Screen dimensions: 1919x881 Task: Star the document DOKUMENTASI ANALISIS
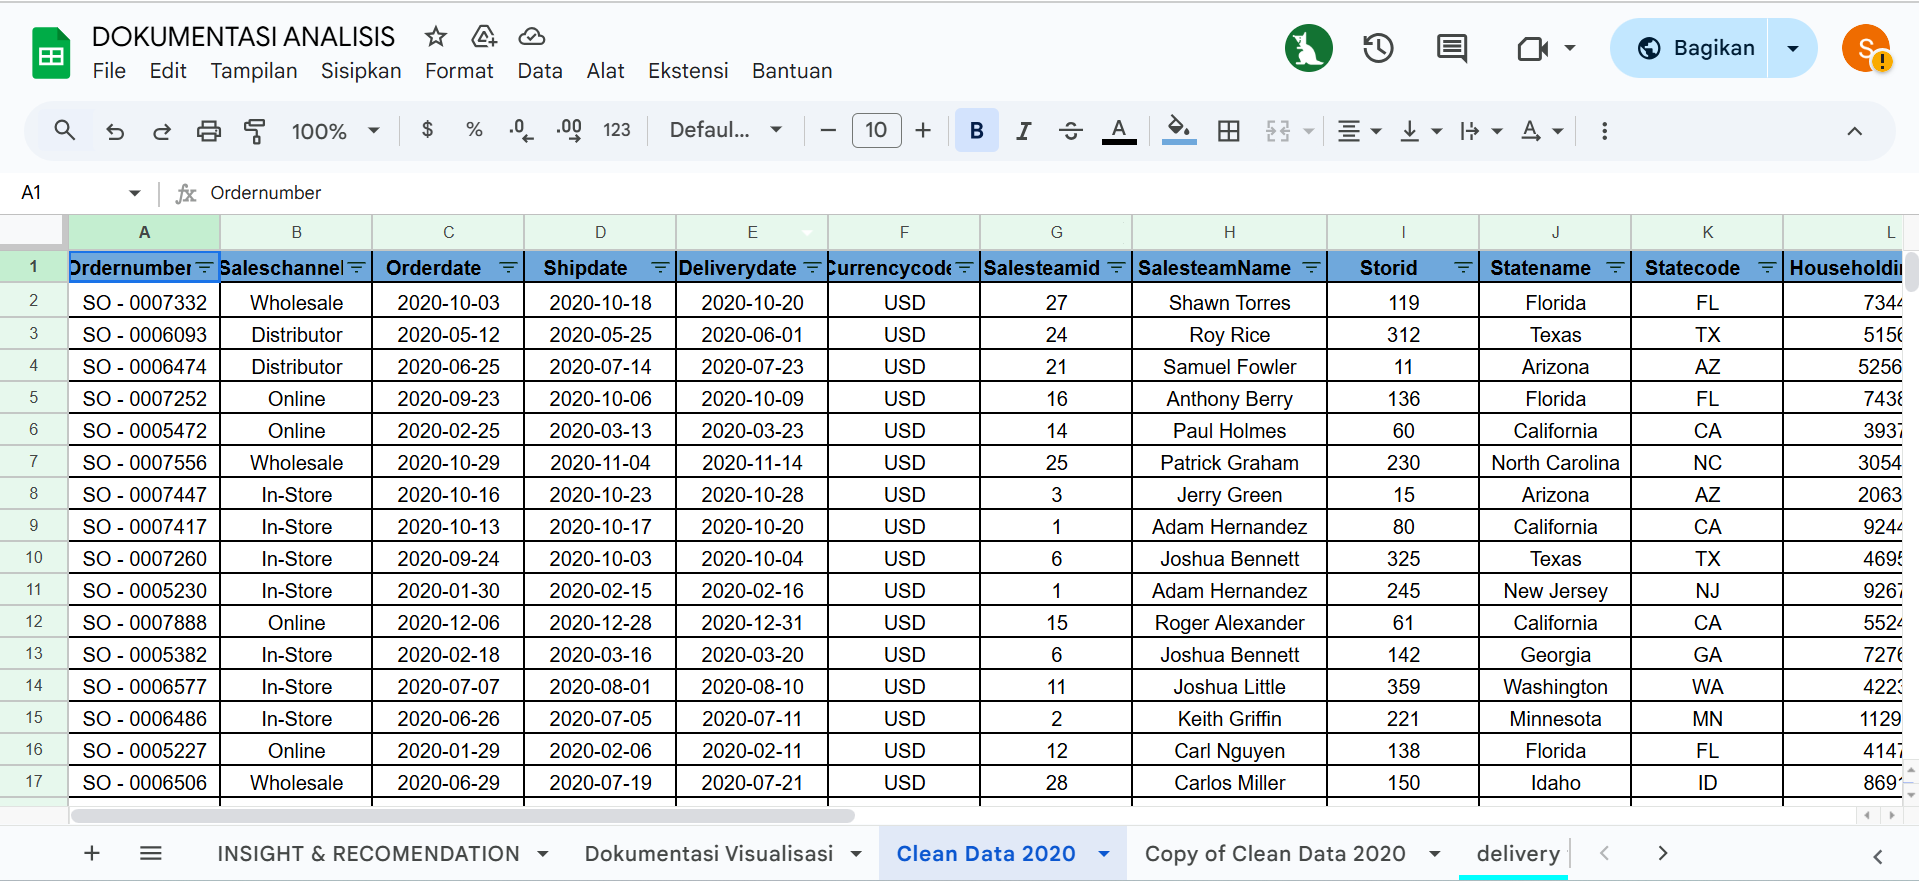coord(435,37)
